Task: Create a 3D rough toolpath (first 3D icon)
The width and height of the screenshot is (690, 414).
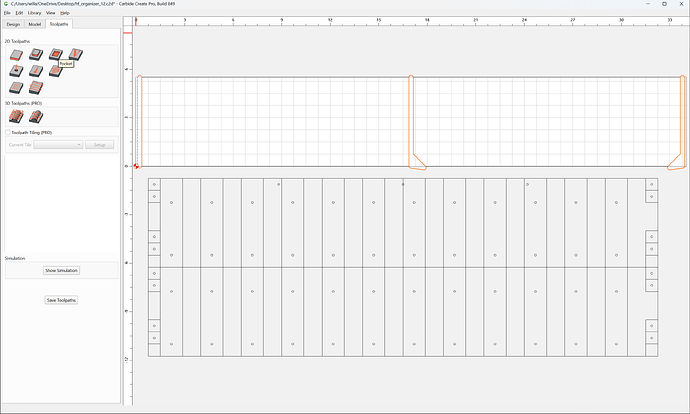Action: pyautogui.click(x=16, y=117)
